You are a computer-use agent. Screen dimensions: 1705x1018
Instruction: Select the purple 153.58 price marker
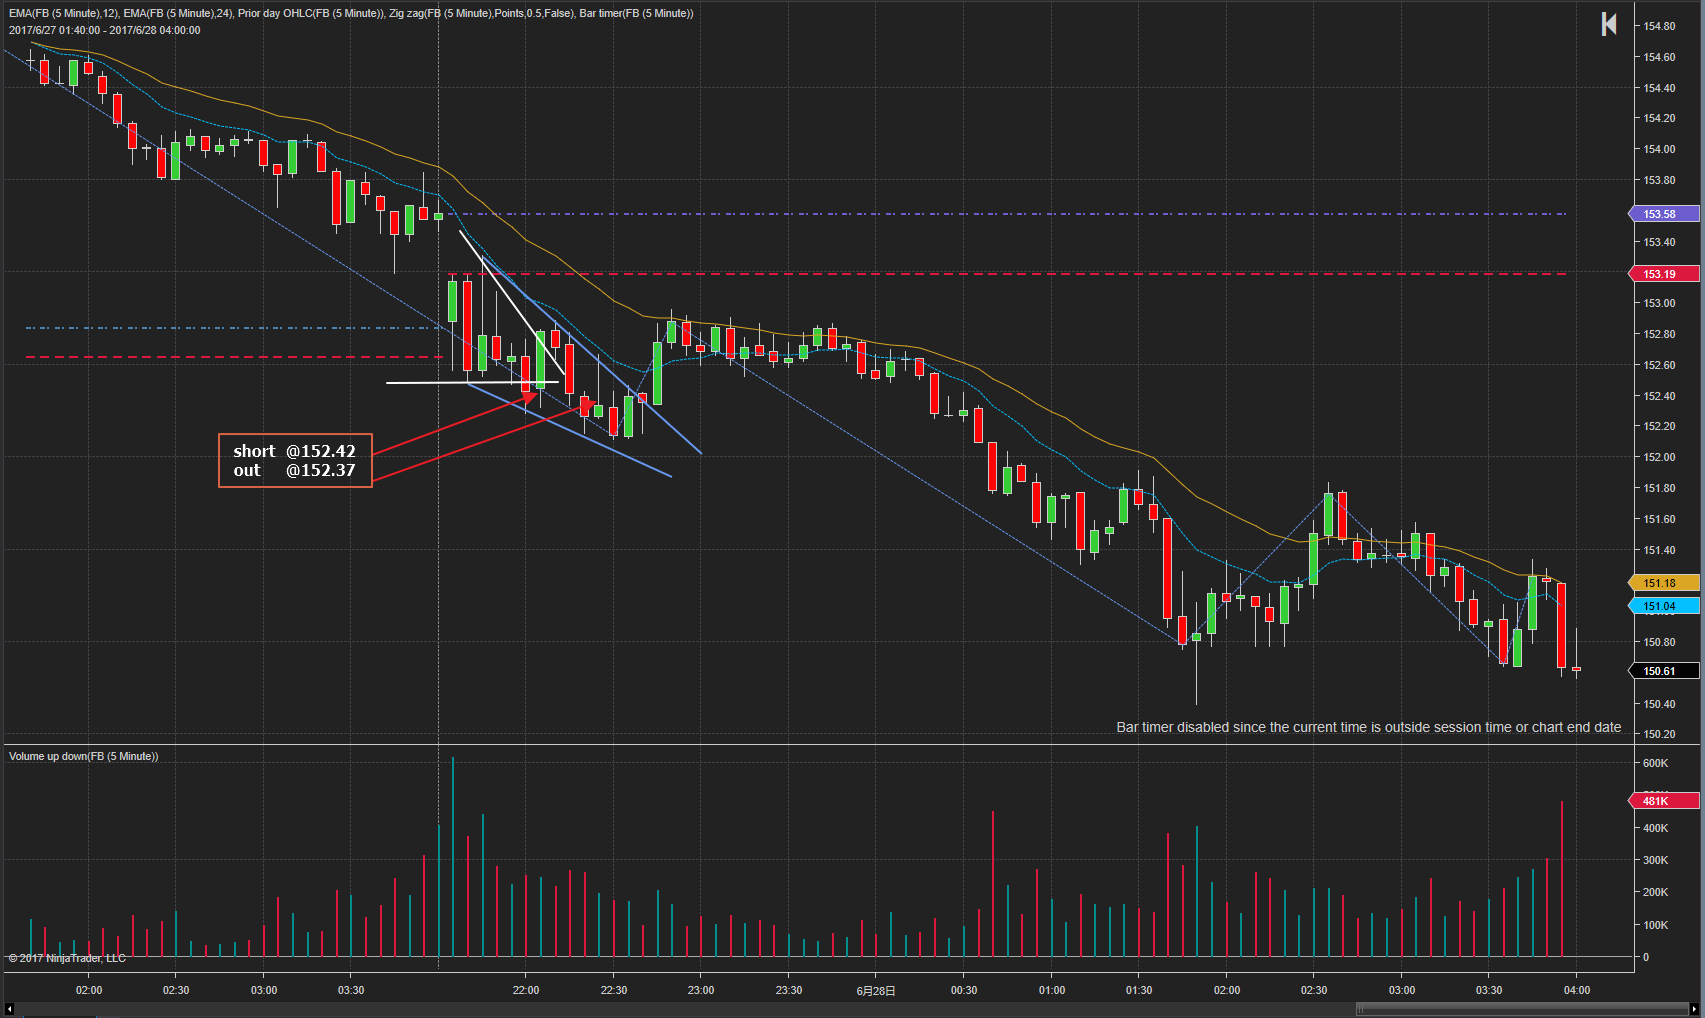(1664, 214)
